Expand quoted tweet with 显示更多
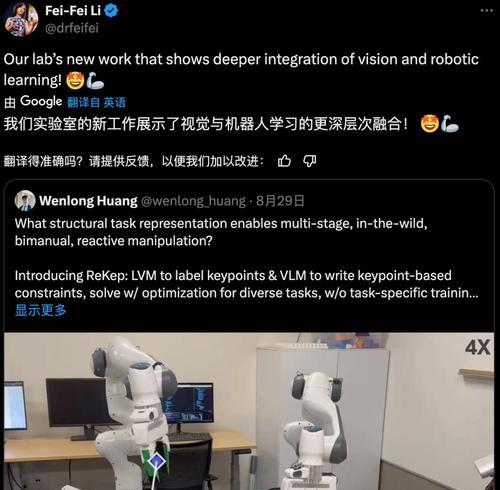This screenshot has width=500, height=490. click(x=40, y=310)
